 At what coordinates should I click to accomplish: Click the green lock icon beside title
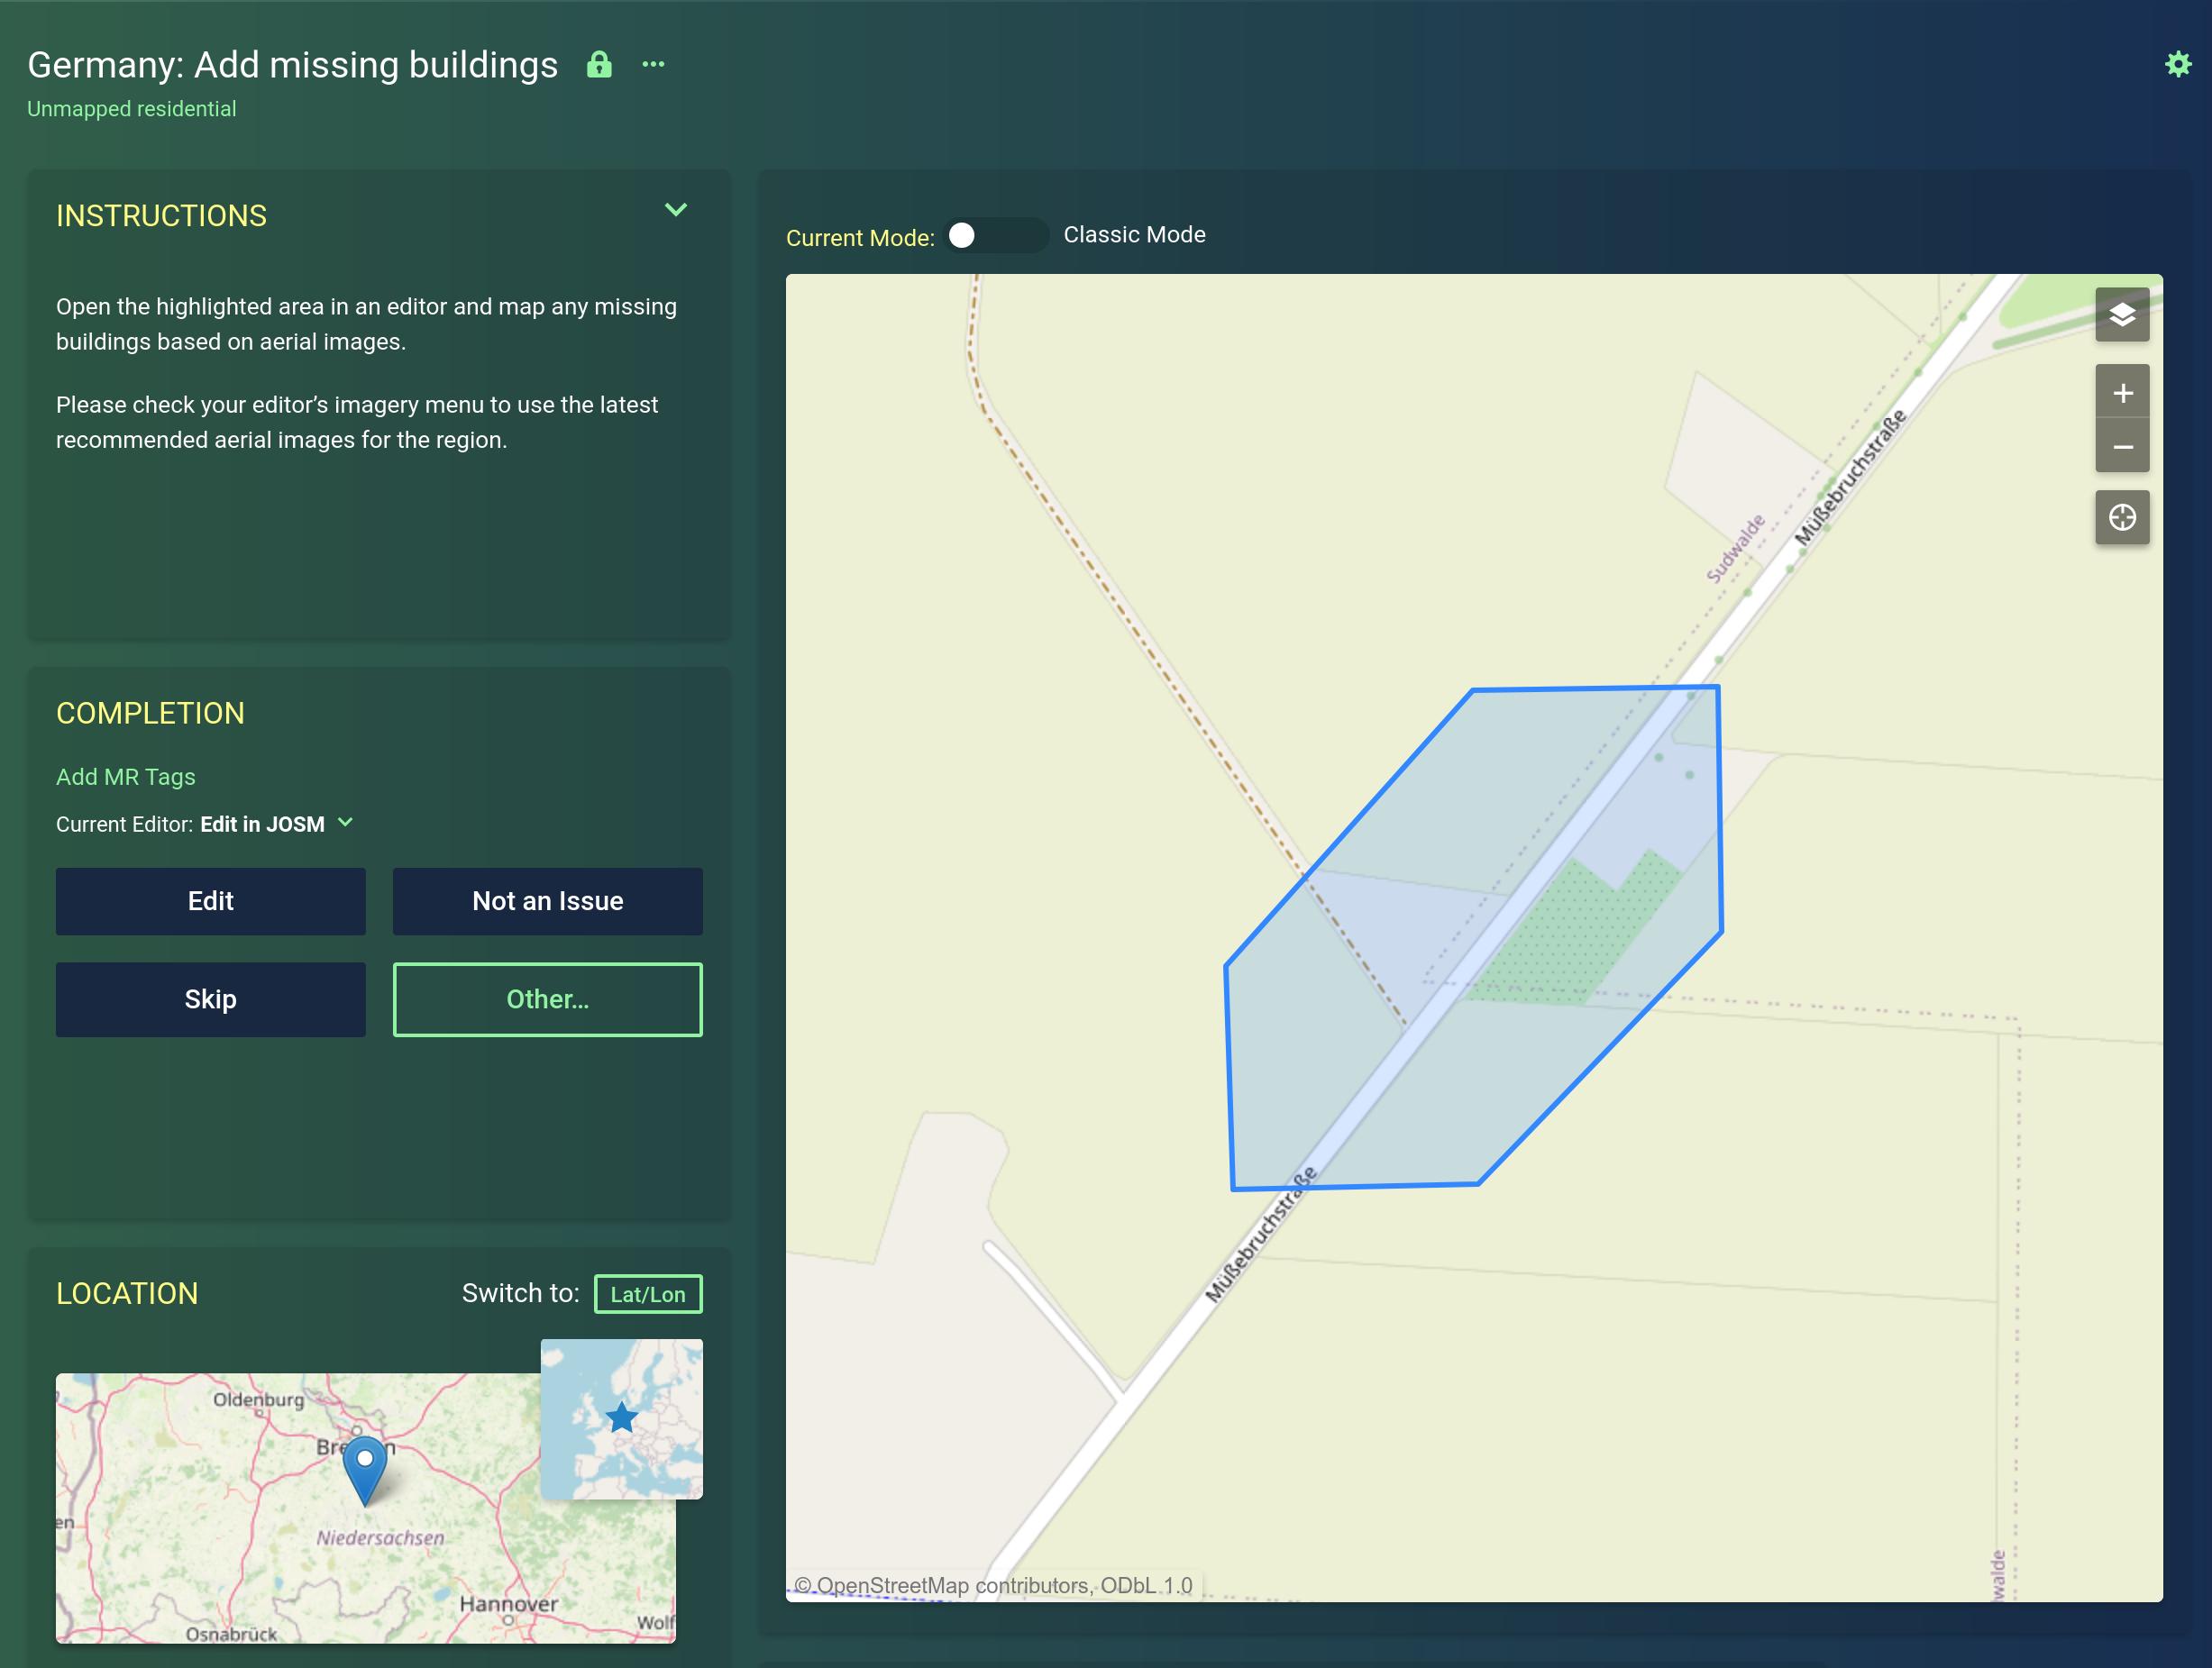tap(598, 65)
